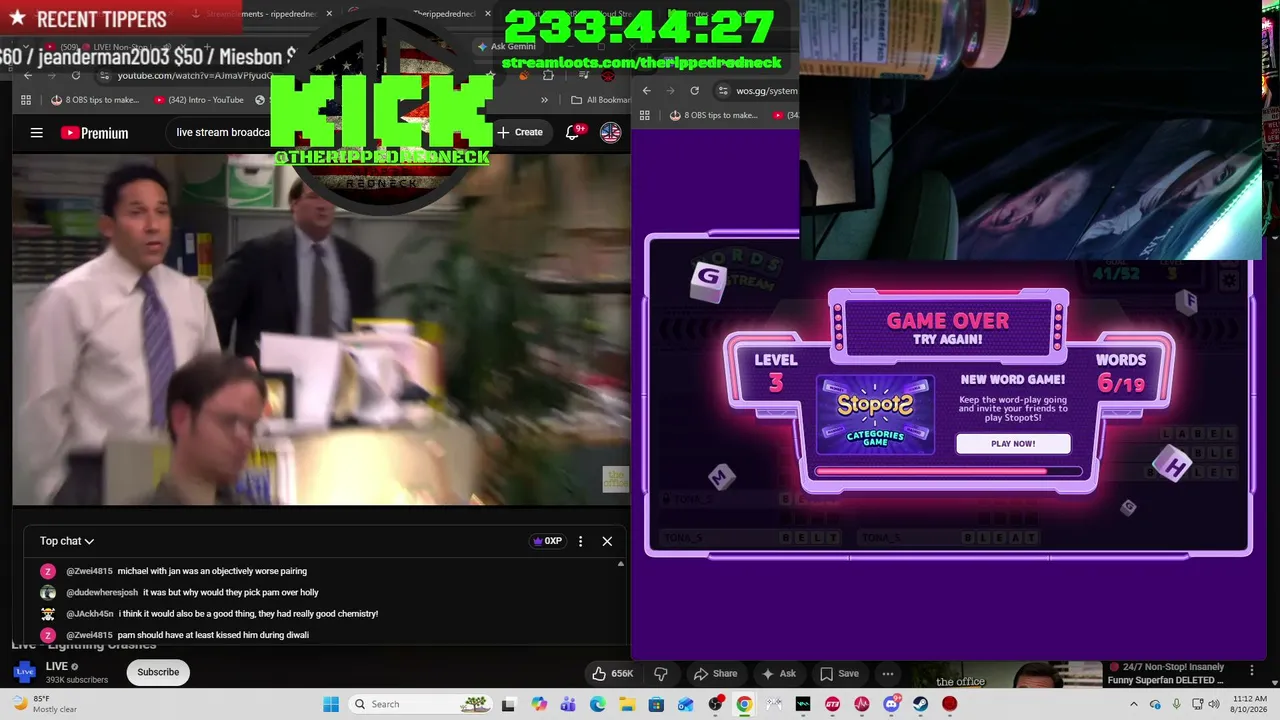Open Microsoft Edge from the taskbar
The width and height of the screenshot is (1280, 720).
598,704
